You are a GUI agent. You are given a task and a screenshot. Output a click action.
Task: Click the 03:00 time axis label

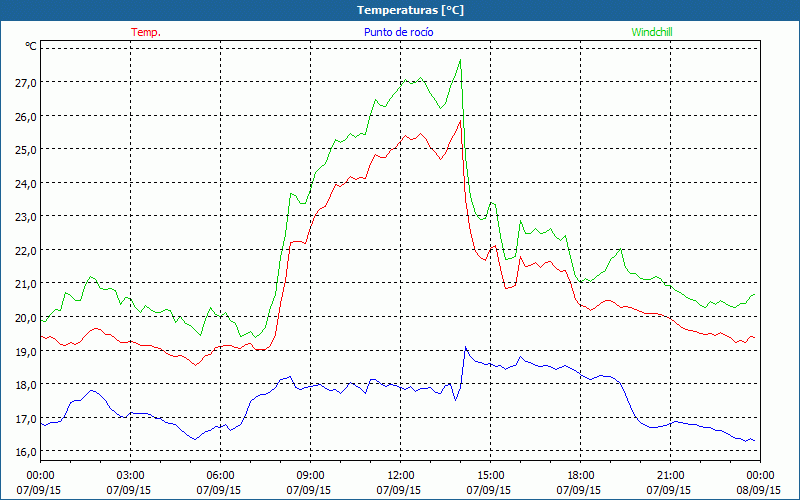(131, 476)
